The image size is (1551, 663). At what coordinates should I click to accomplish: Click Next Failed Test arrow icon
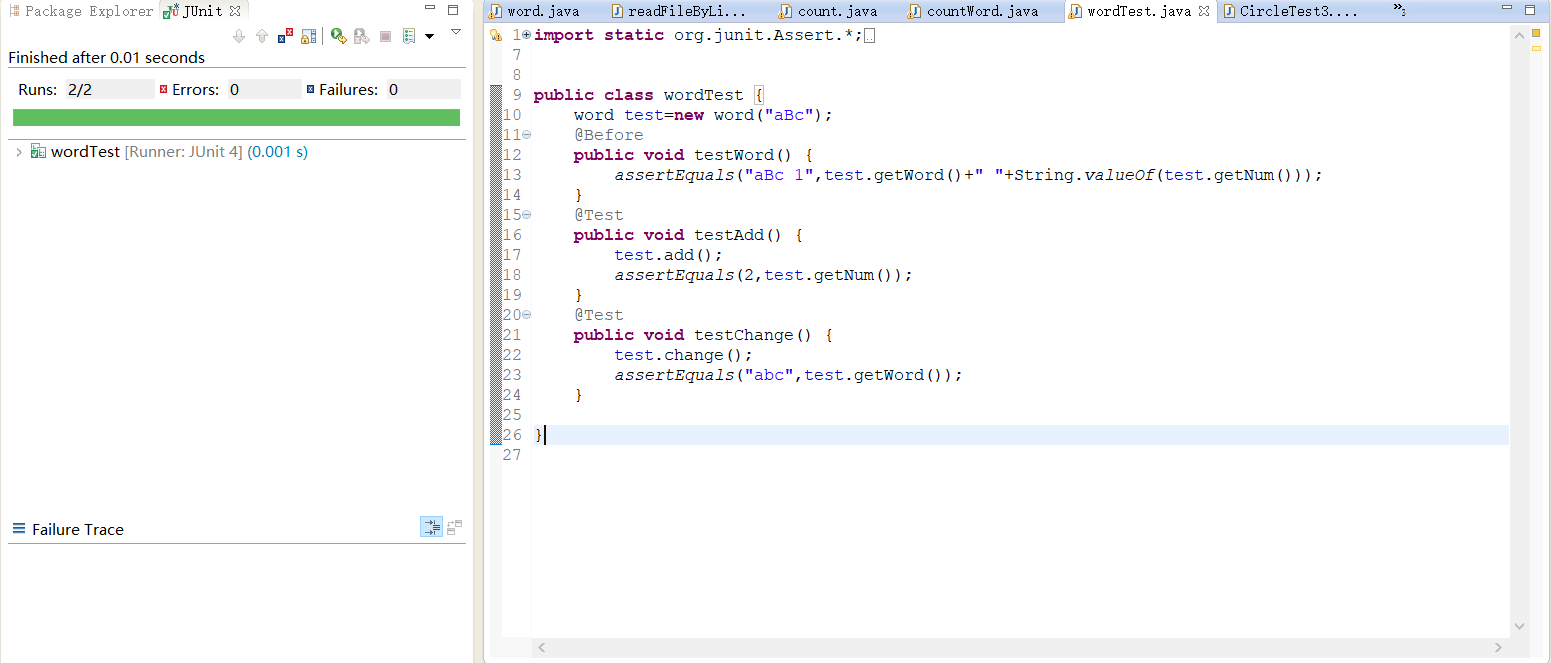pos(239,36)
